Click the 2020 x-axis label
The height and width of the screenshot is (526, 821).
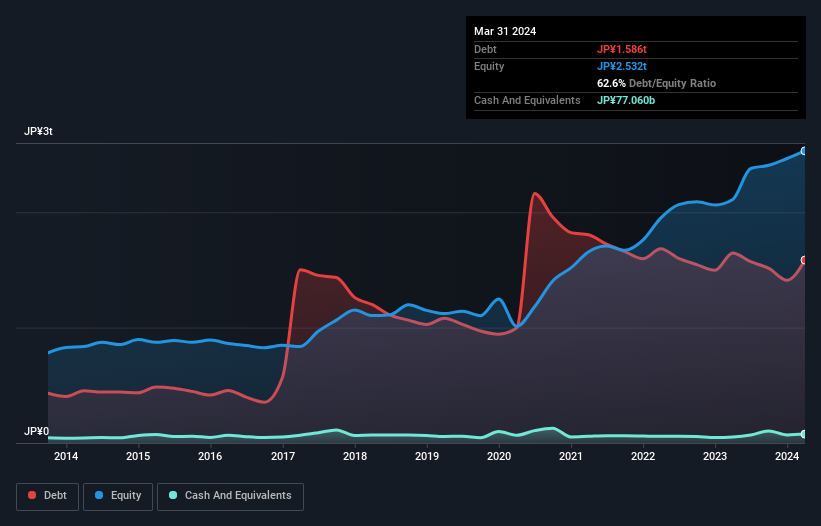pos(499,456)
